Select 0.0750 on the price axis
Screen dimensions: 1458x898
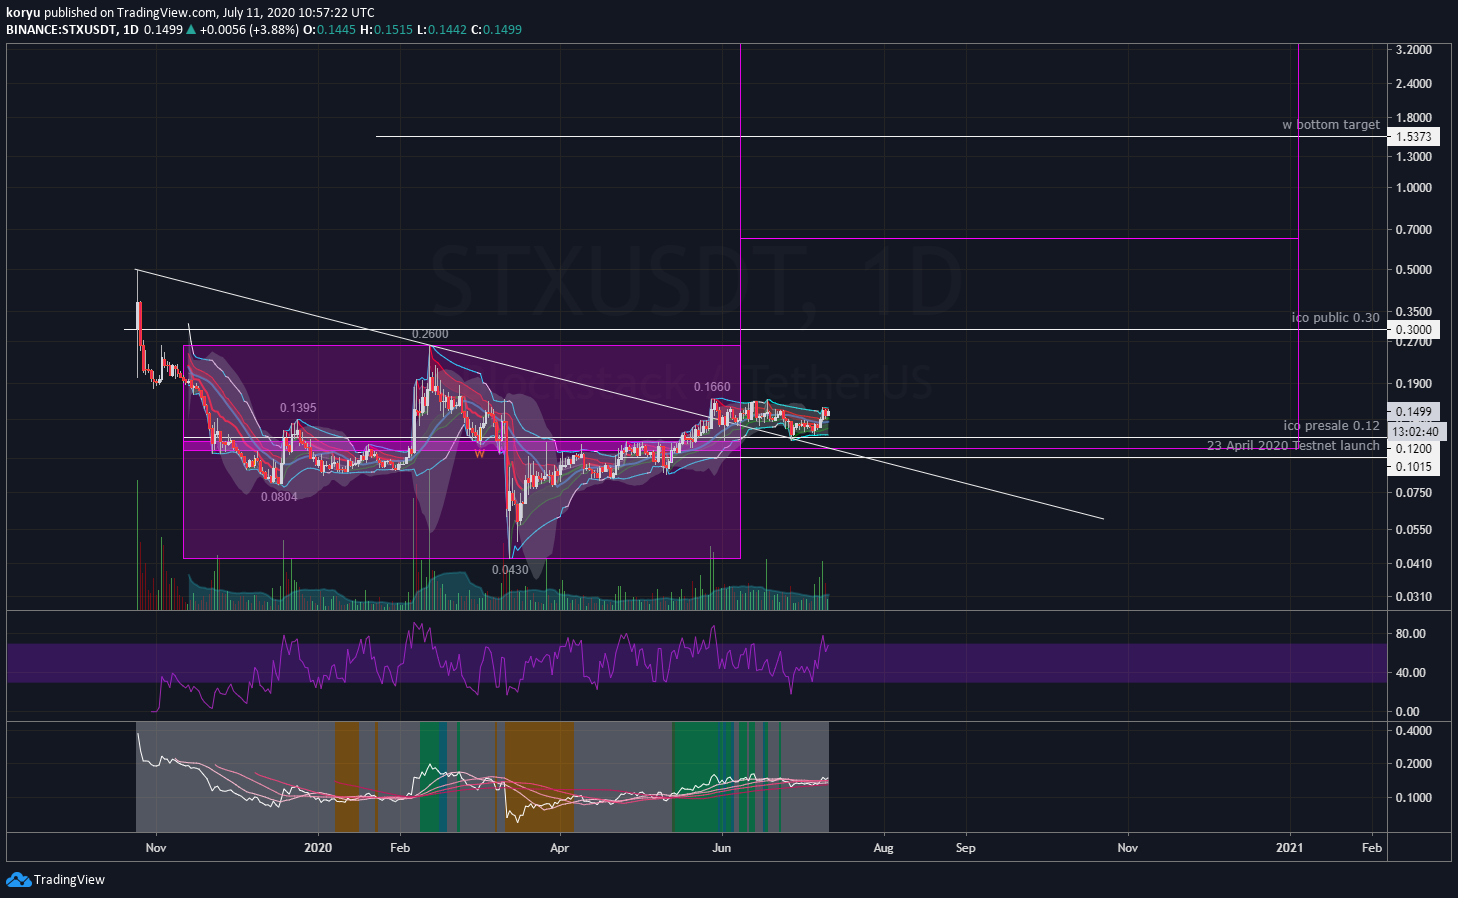click(x=1413, y=493)
